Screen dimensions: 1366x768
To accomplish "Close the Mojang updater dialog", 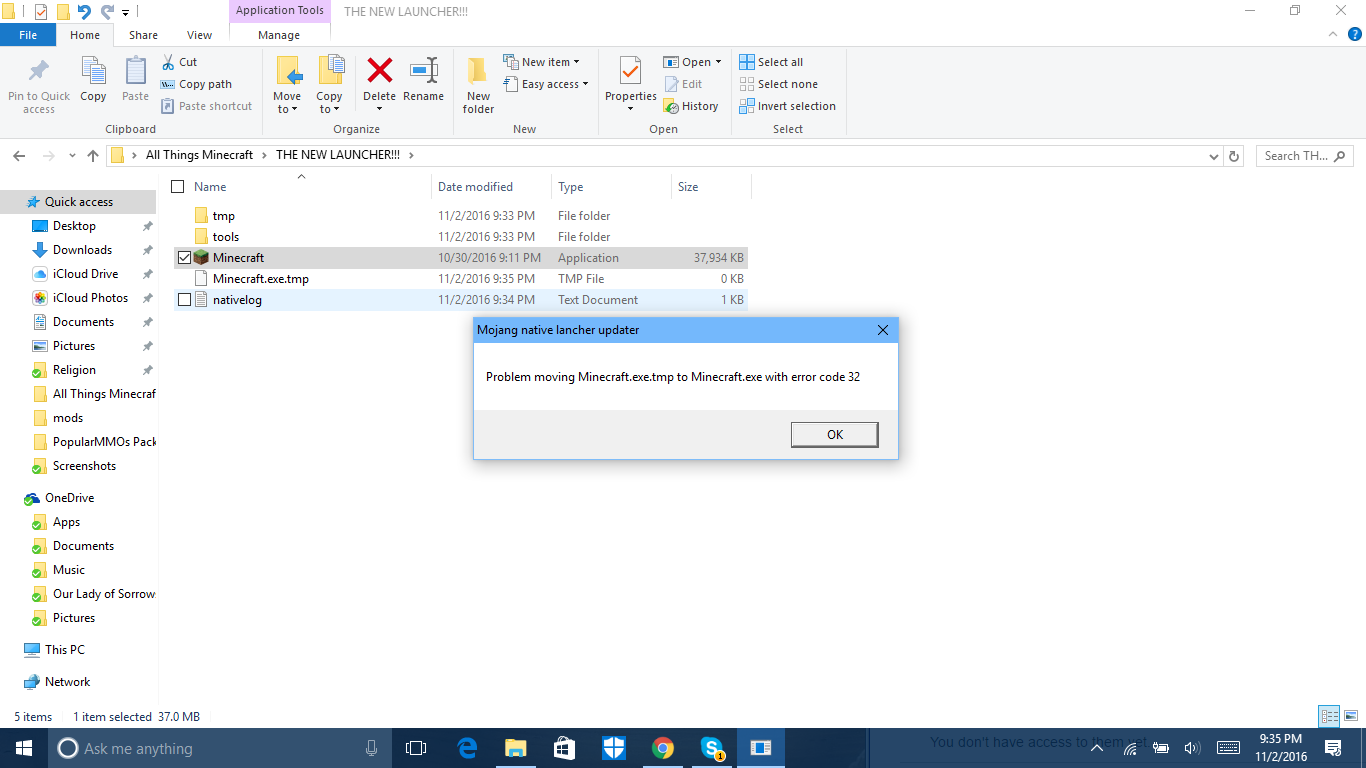I will point(882,330).
